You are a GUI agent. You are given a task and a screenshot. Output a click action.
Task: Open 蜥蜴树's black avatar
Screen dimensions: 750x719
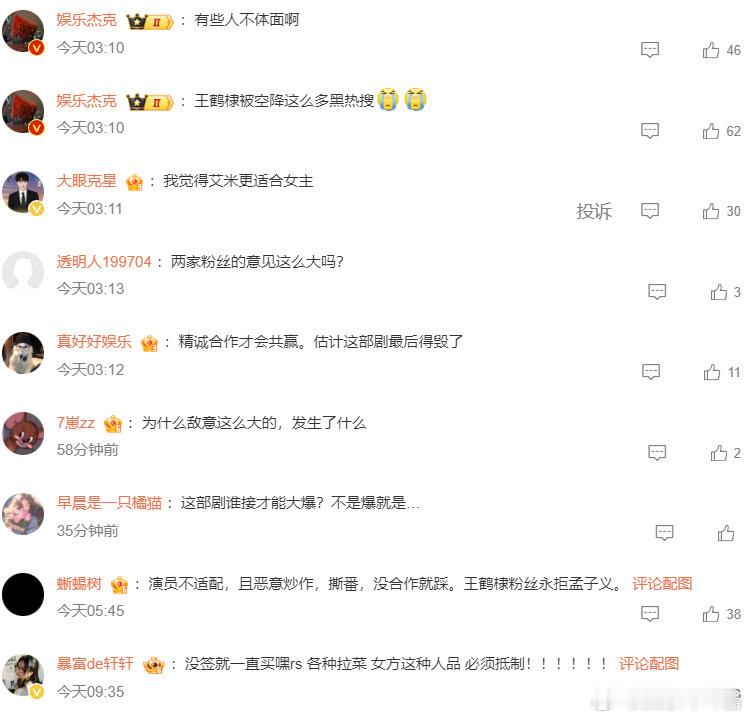coord(22,594)
